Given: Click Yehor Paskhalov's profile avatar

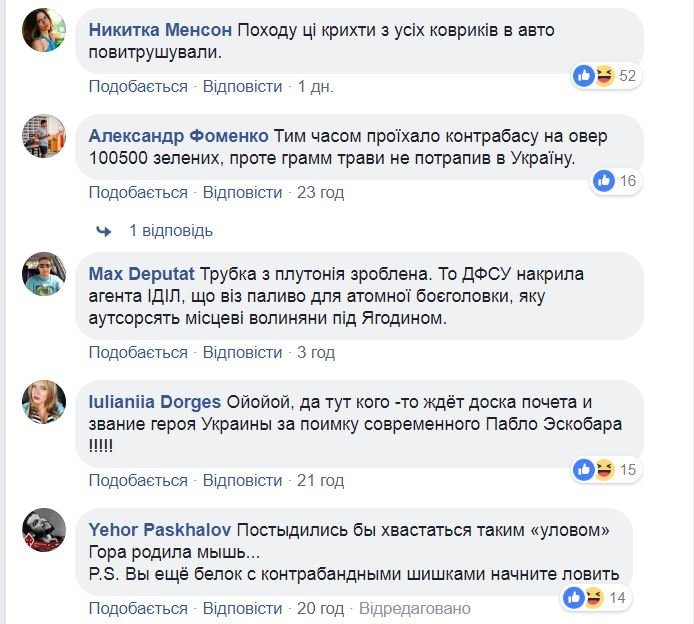Looking at the screenshot, I should tap(44, 531).
